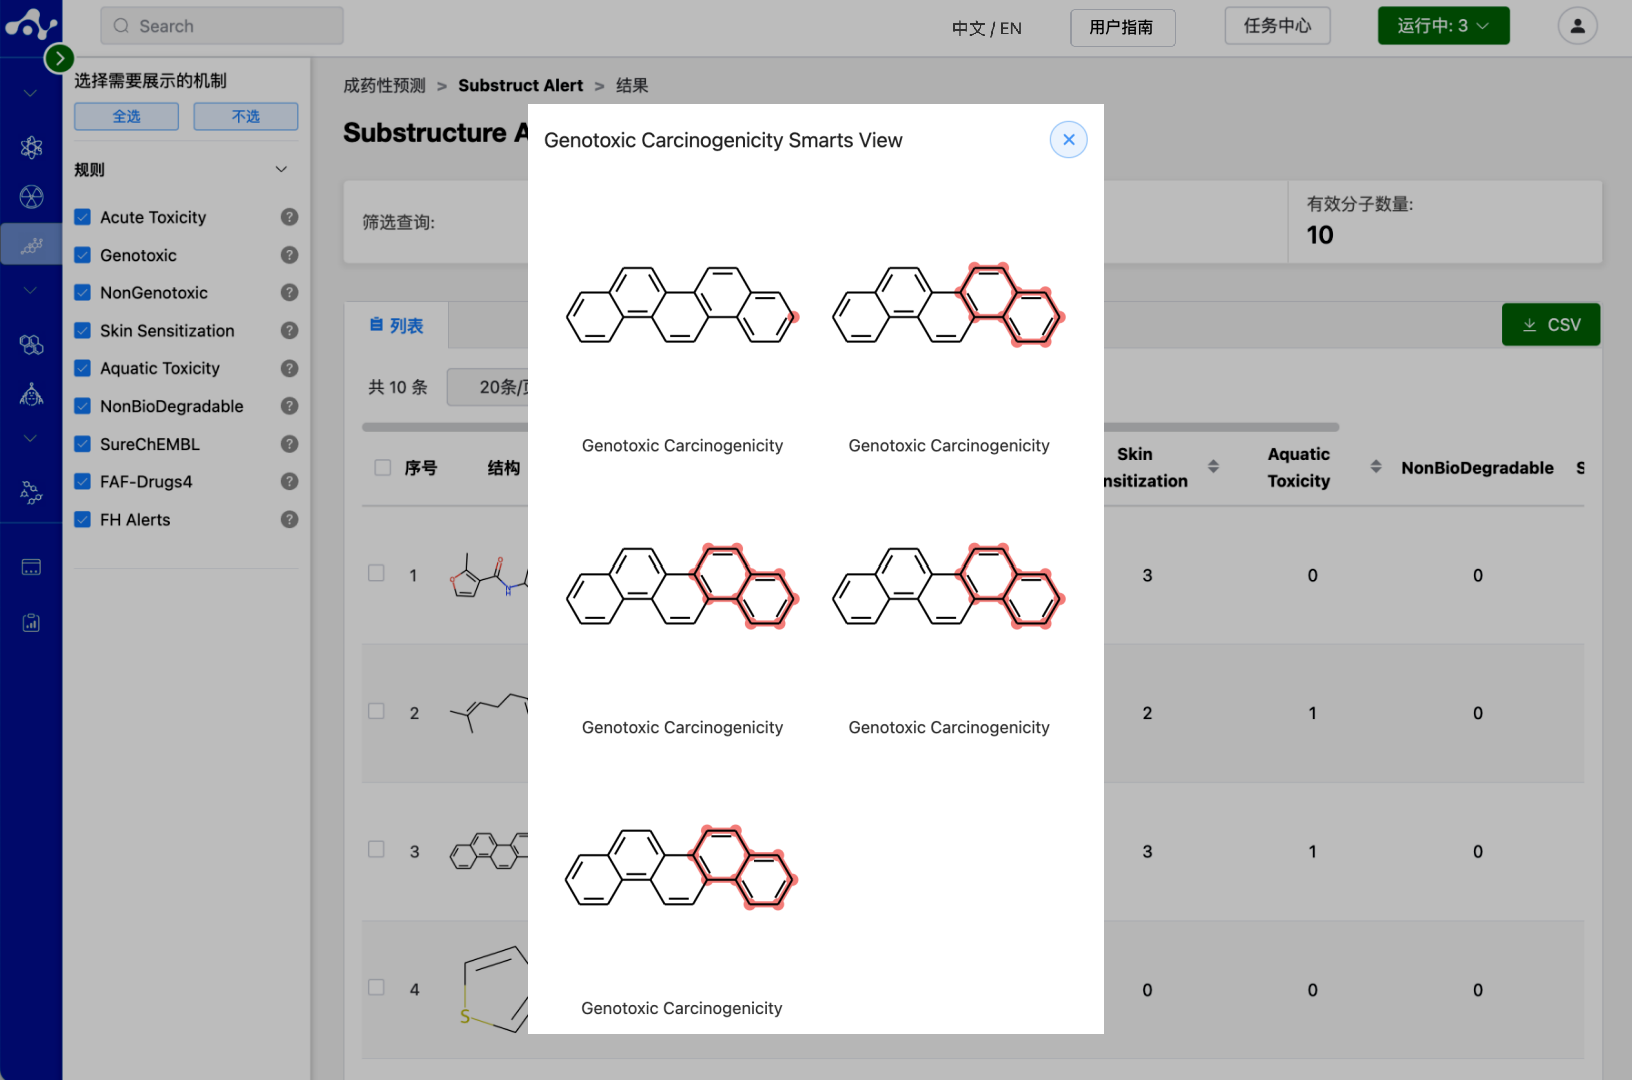Click the card panel icon near sidebar bottom
This screenshot has width=1634, height=1080.
(31, 565)
